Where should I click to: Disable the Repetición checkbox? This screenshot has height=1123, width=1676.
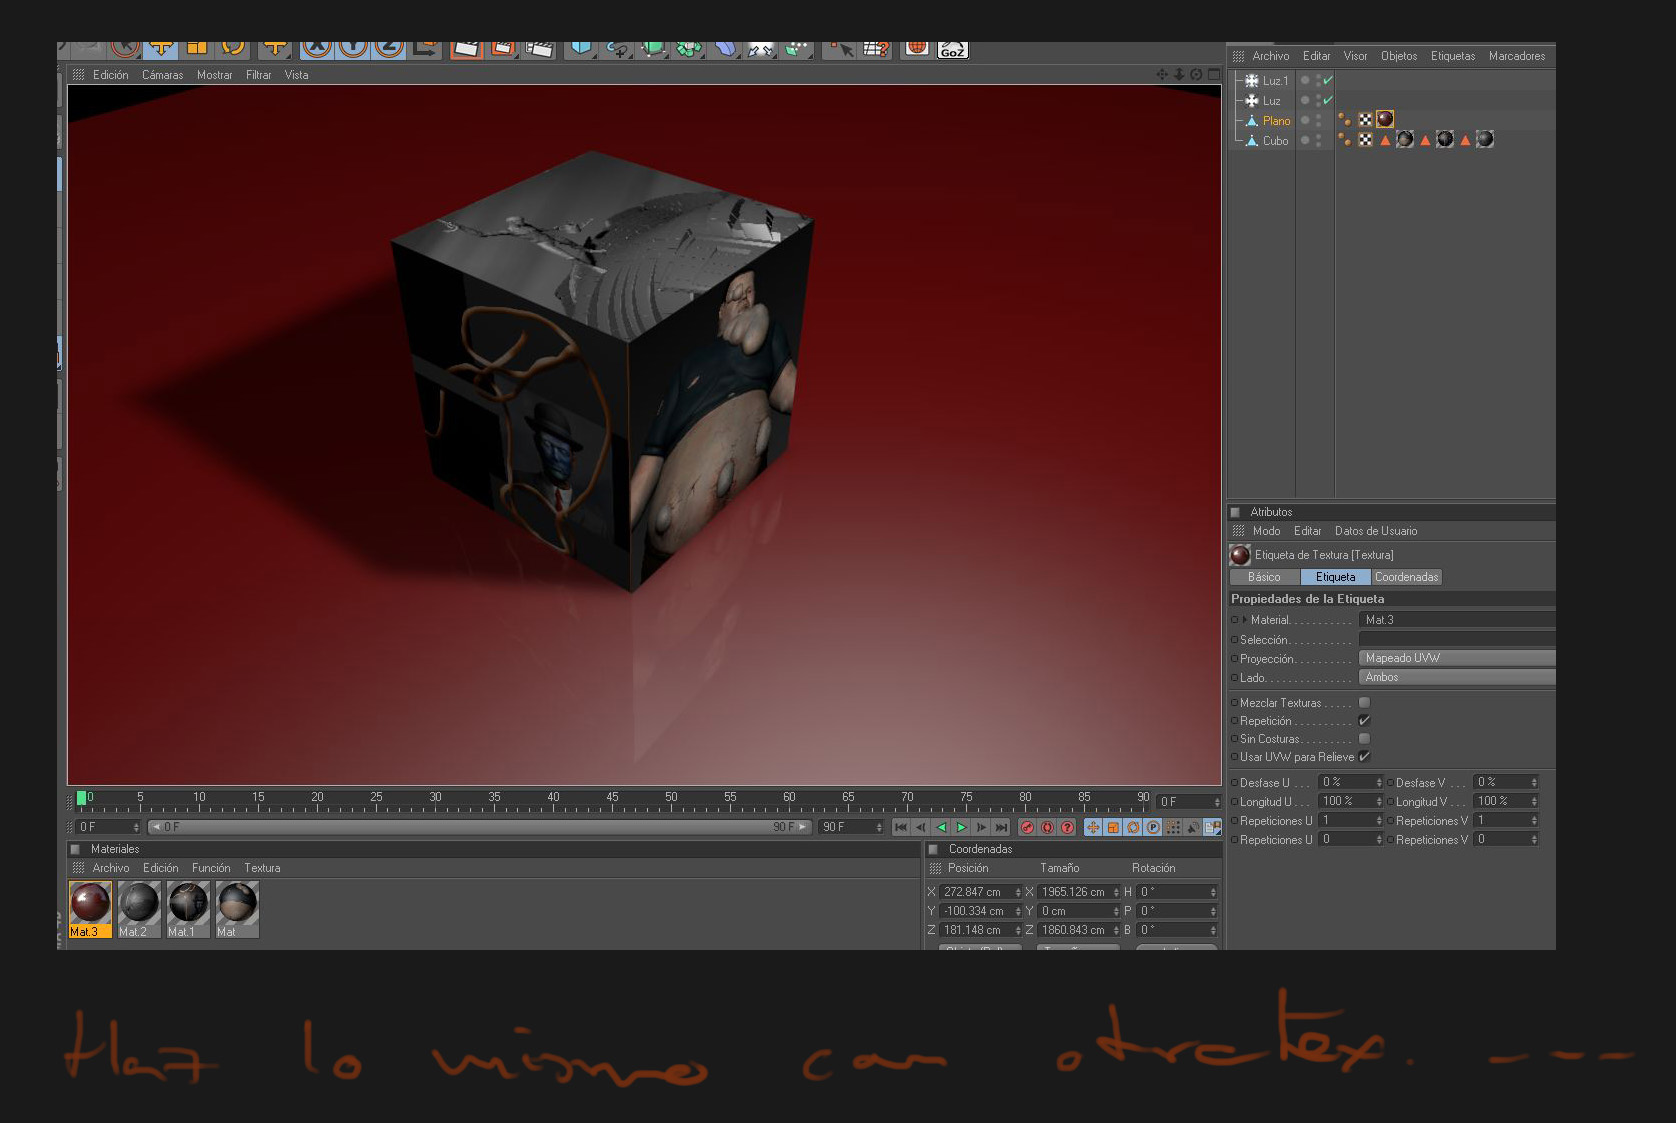(1364, 721)
